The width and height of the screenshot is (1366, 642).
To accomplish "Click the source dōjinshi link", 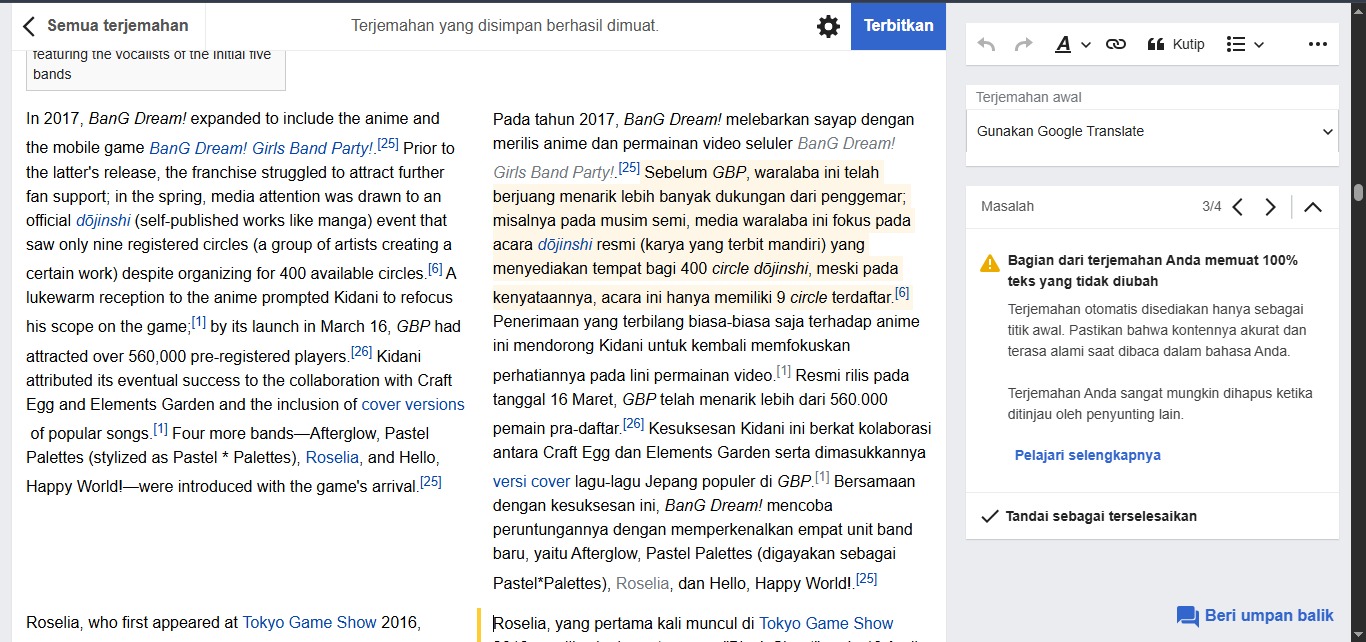I will pyautogui.click(x=103, y=220).
